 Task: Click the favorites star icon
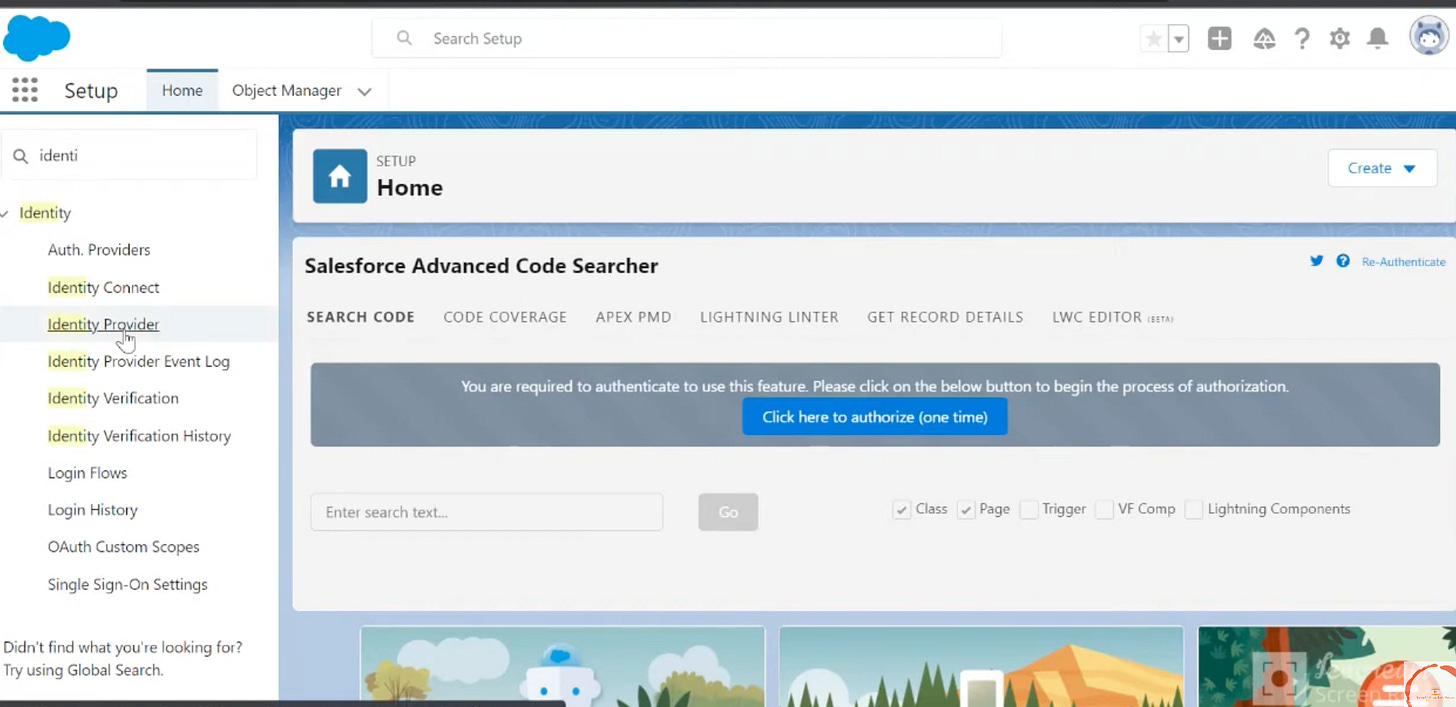pyautogui.click(x=1154, y=39)
